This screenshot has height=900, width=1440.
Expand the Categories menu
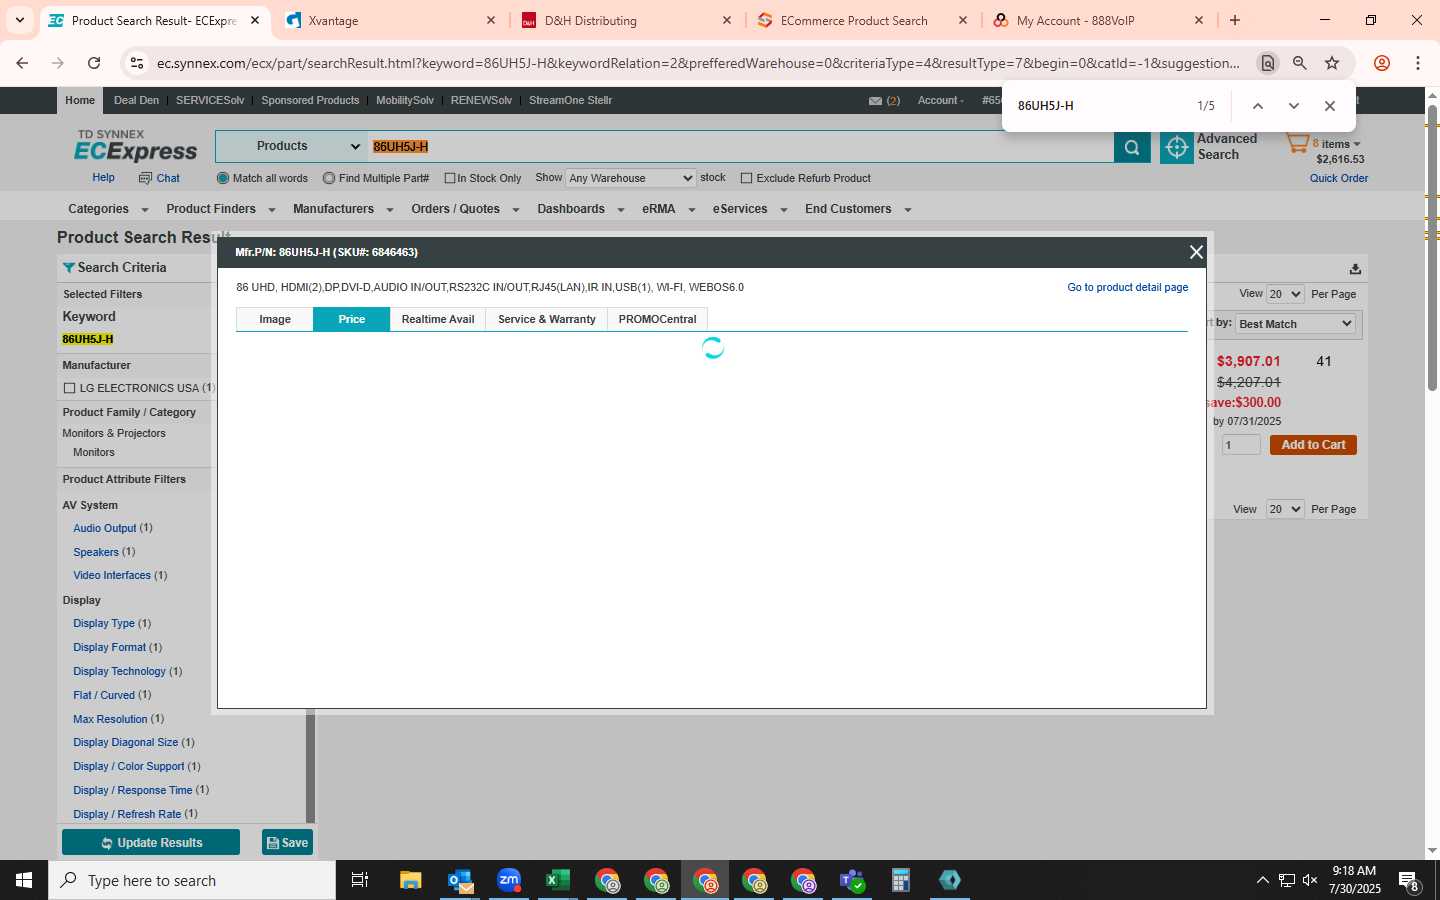pyautogui.click(x=107, y=209)
